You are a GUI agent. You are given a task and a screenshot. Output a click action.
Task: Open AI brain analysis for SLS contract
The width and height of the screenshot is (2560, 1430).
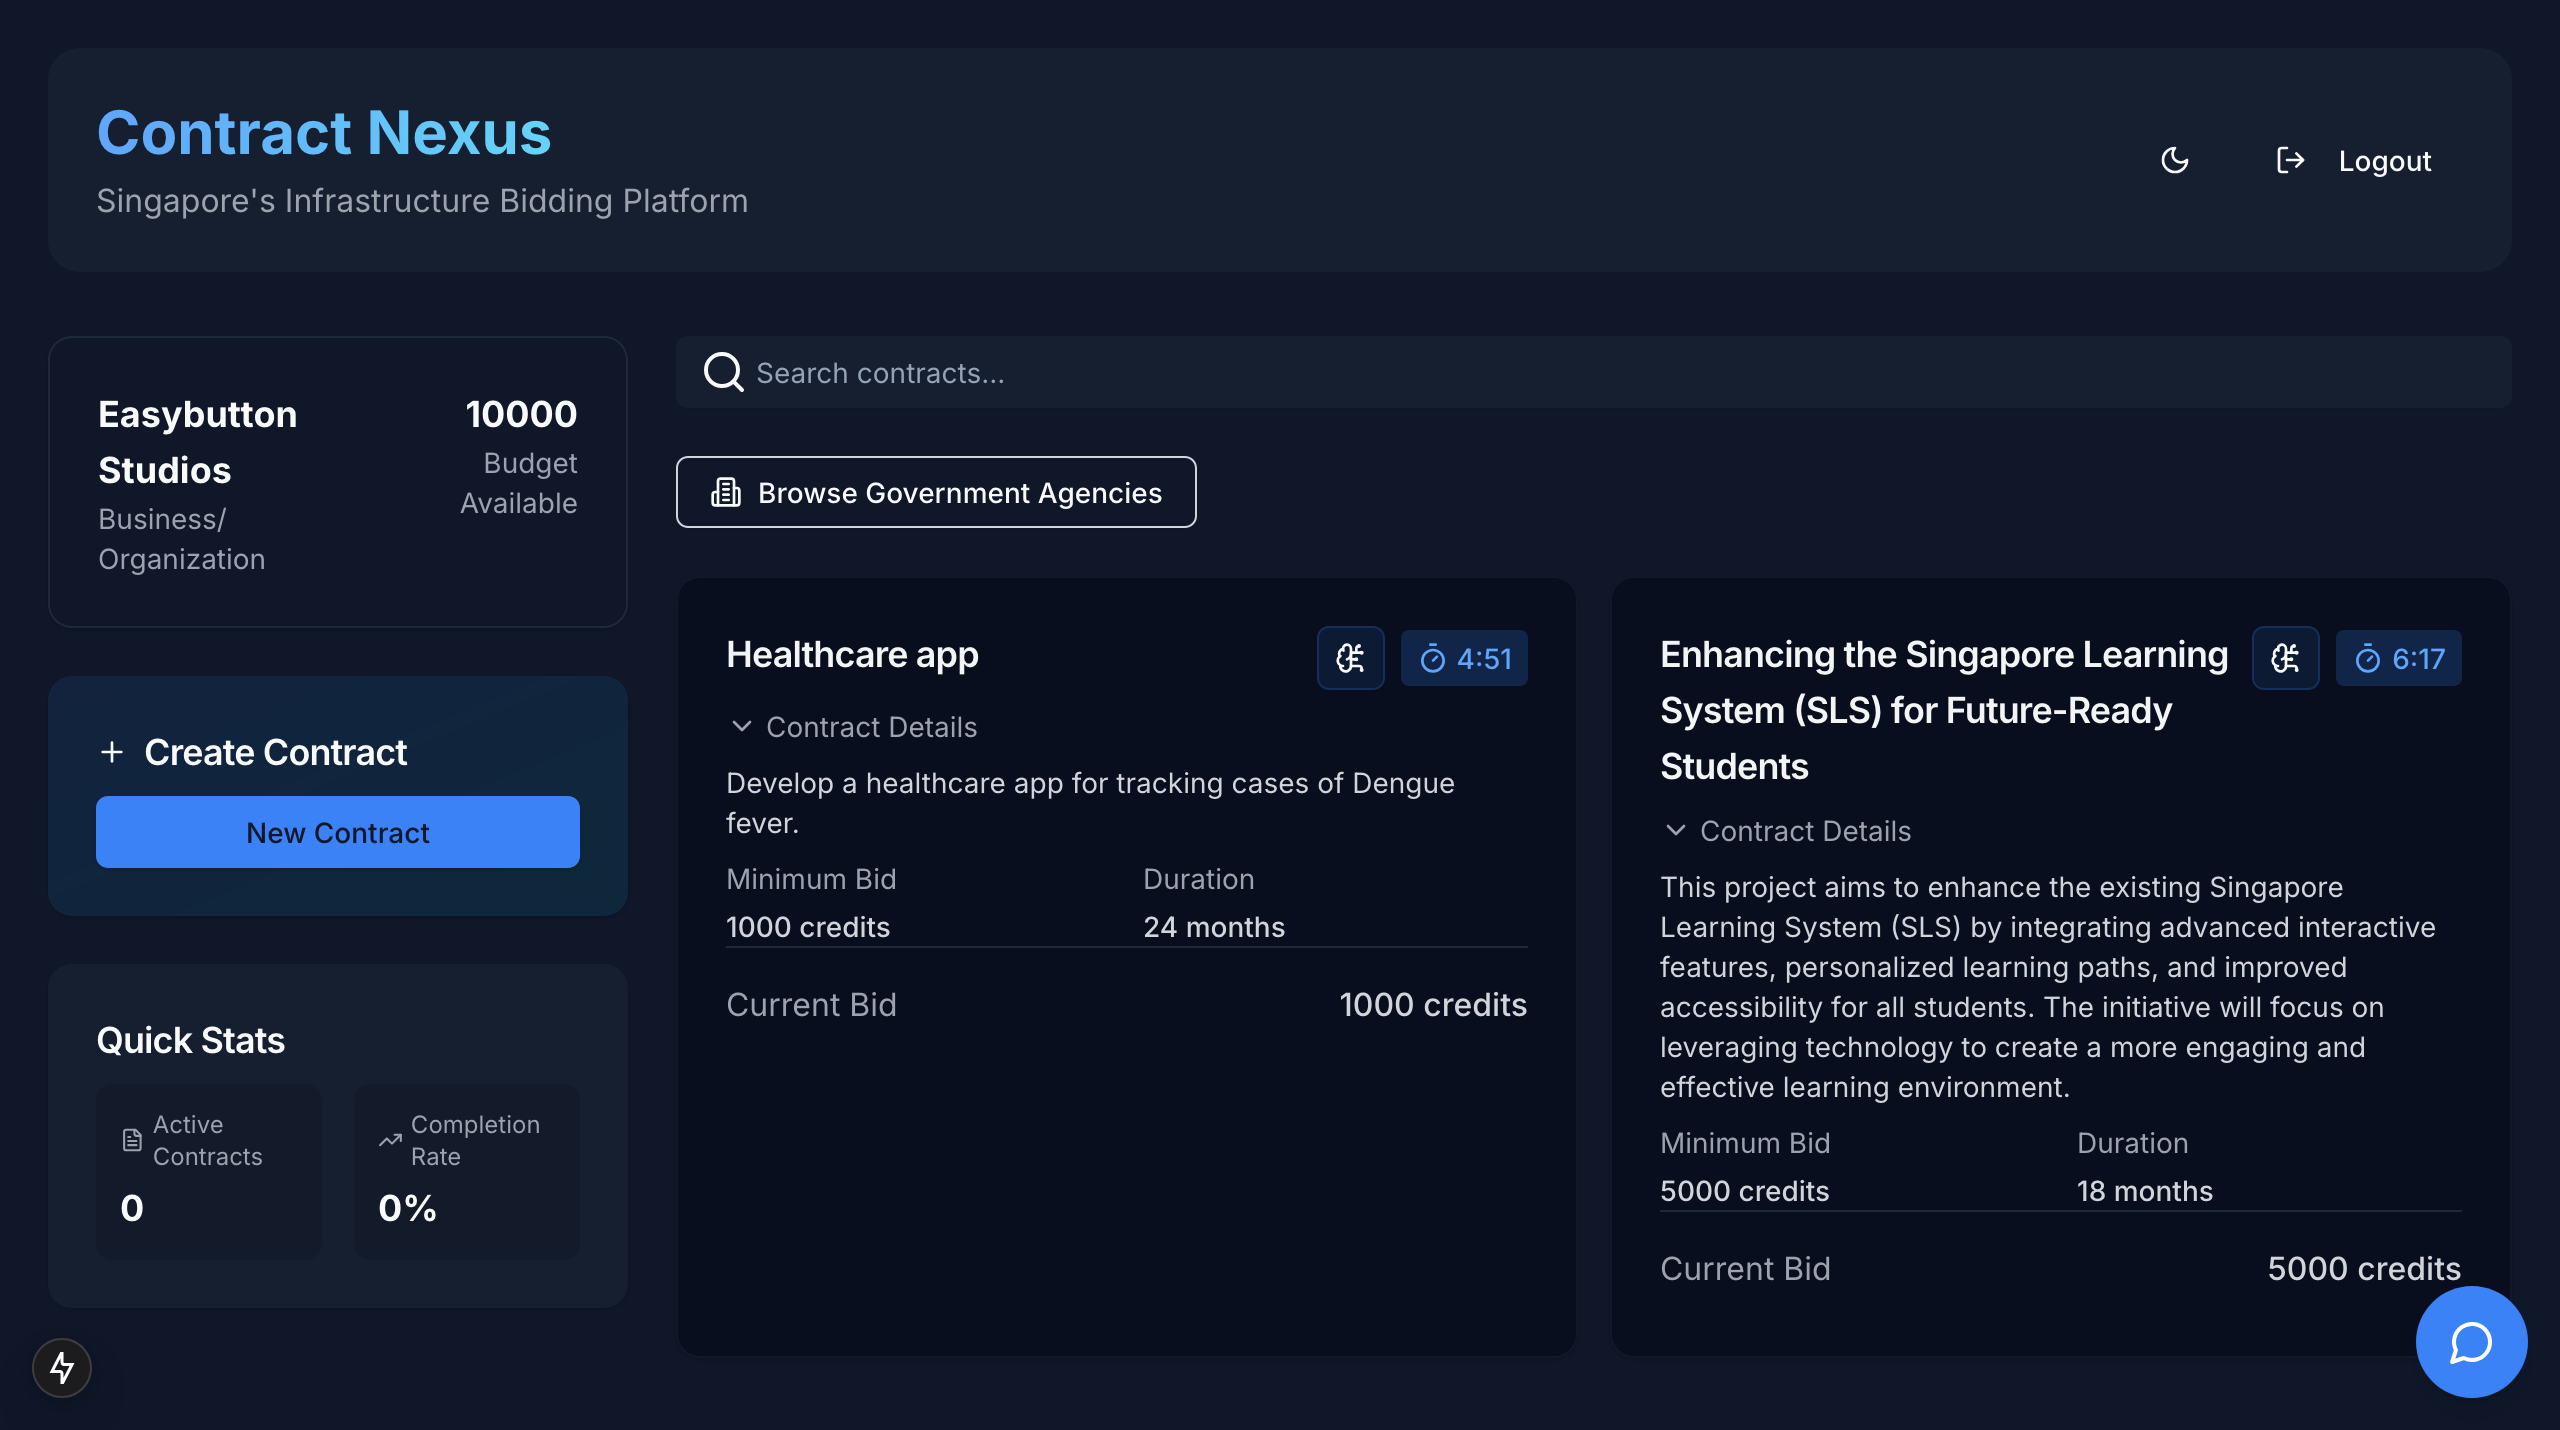click(2285, 658)
